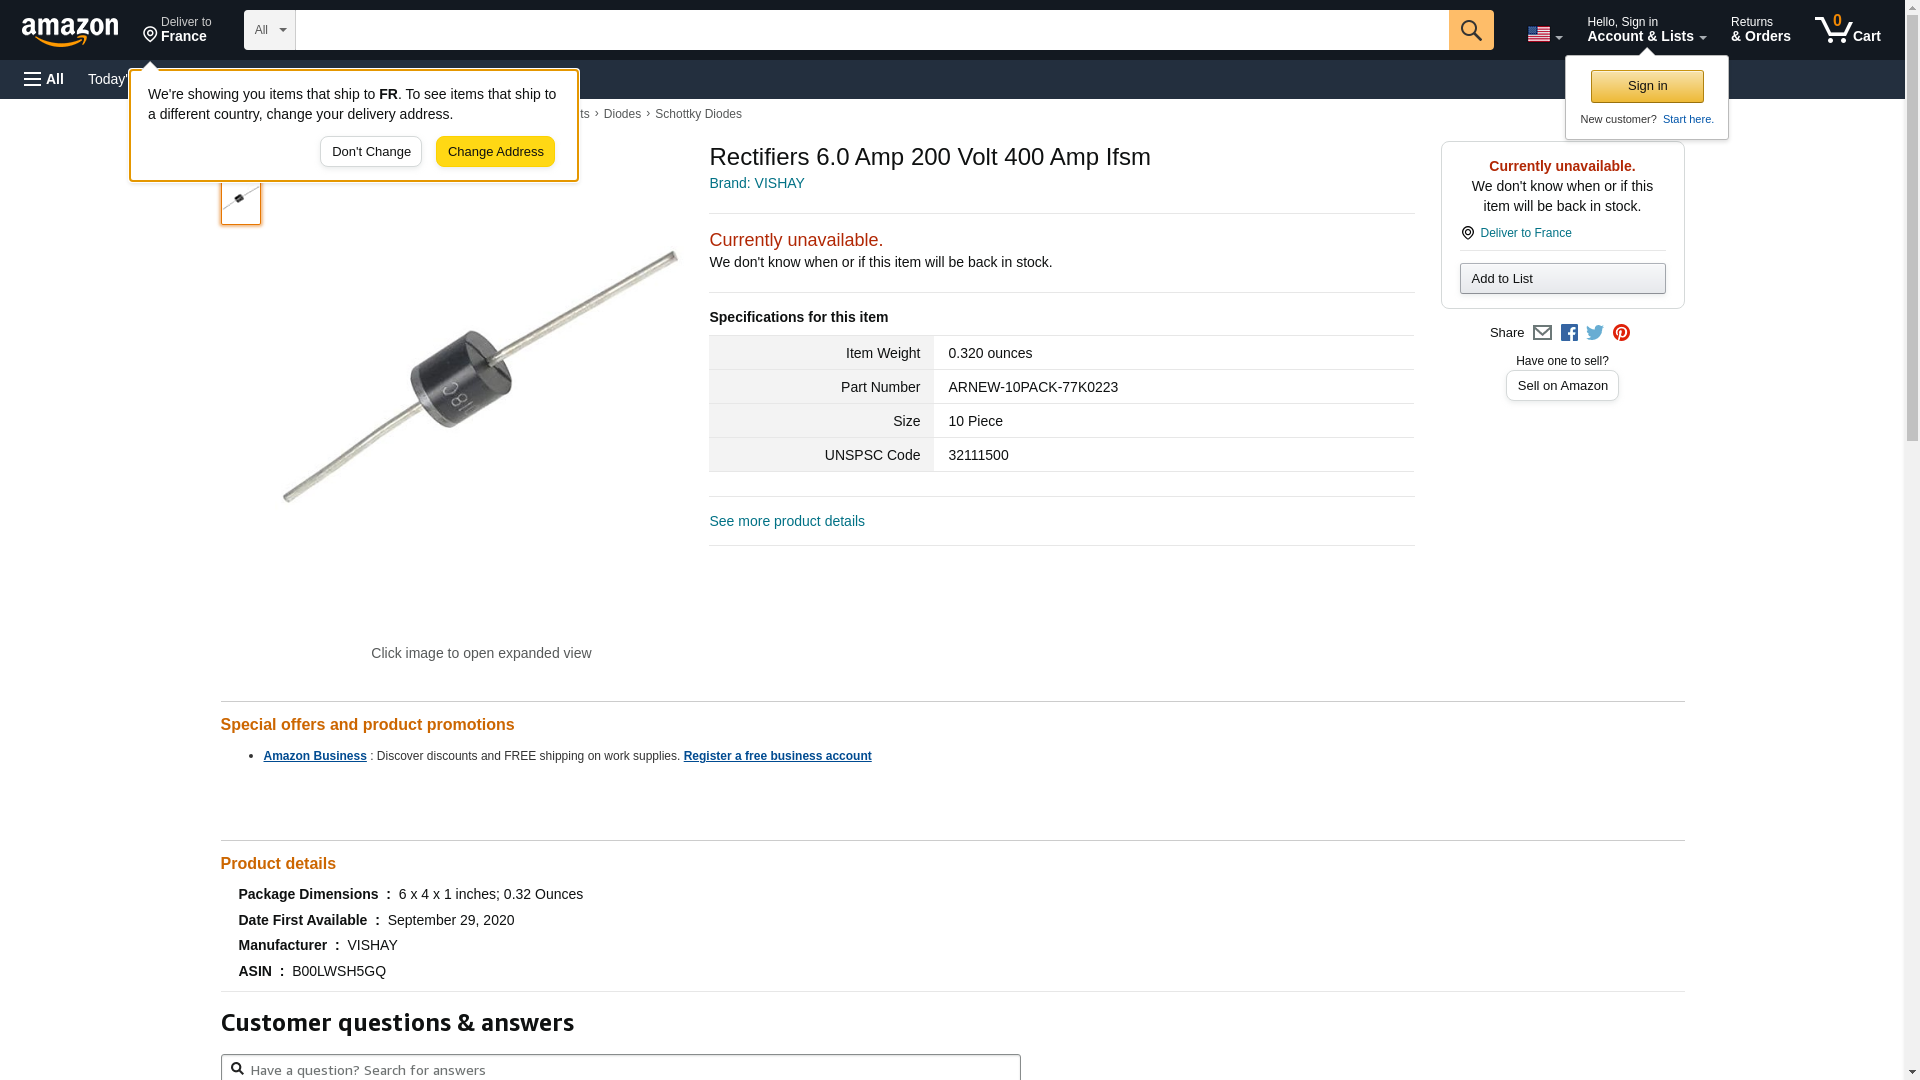Share on Pinterest icon
Image resolution: width=1920 pixels, height=1080 pixels.
pos(1621,333)
